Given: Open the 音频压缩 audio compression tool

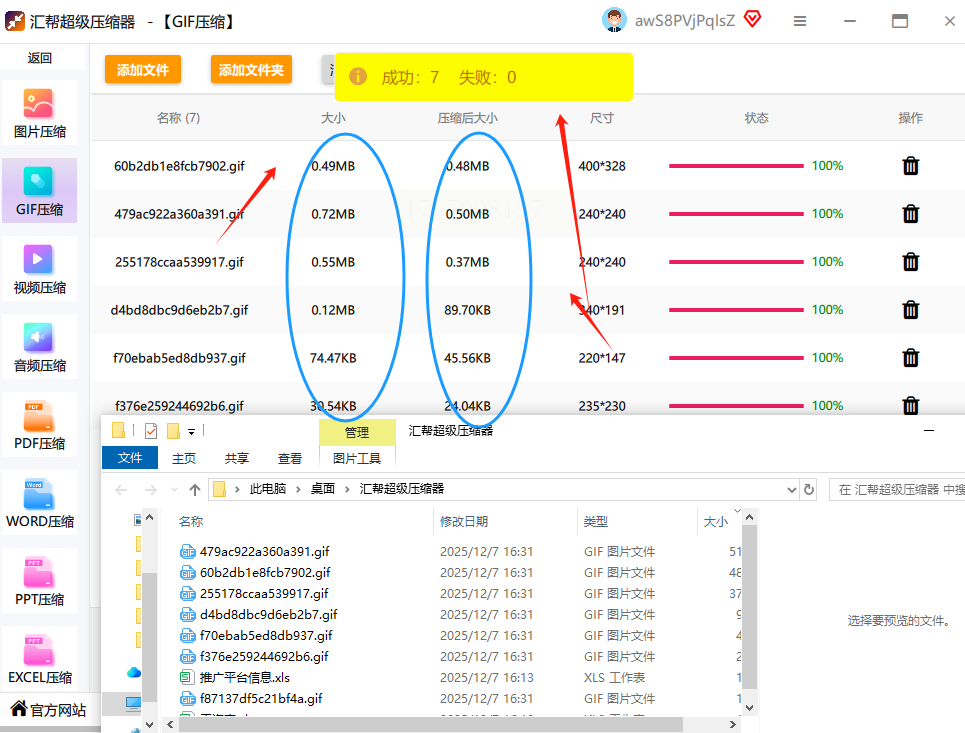Looking at the screenshot, I should click(39, 347).
